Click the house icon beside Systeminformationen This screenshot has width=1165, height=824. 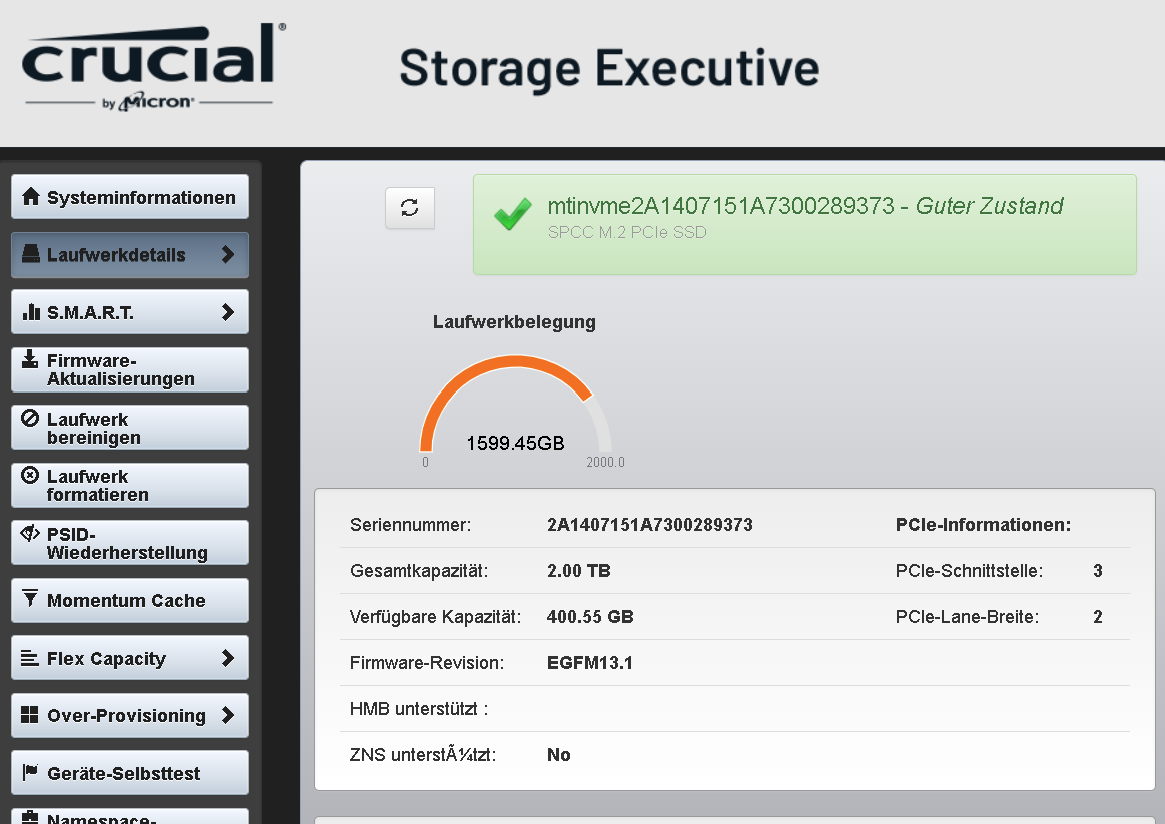[31, 197]
